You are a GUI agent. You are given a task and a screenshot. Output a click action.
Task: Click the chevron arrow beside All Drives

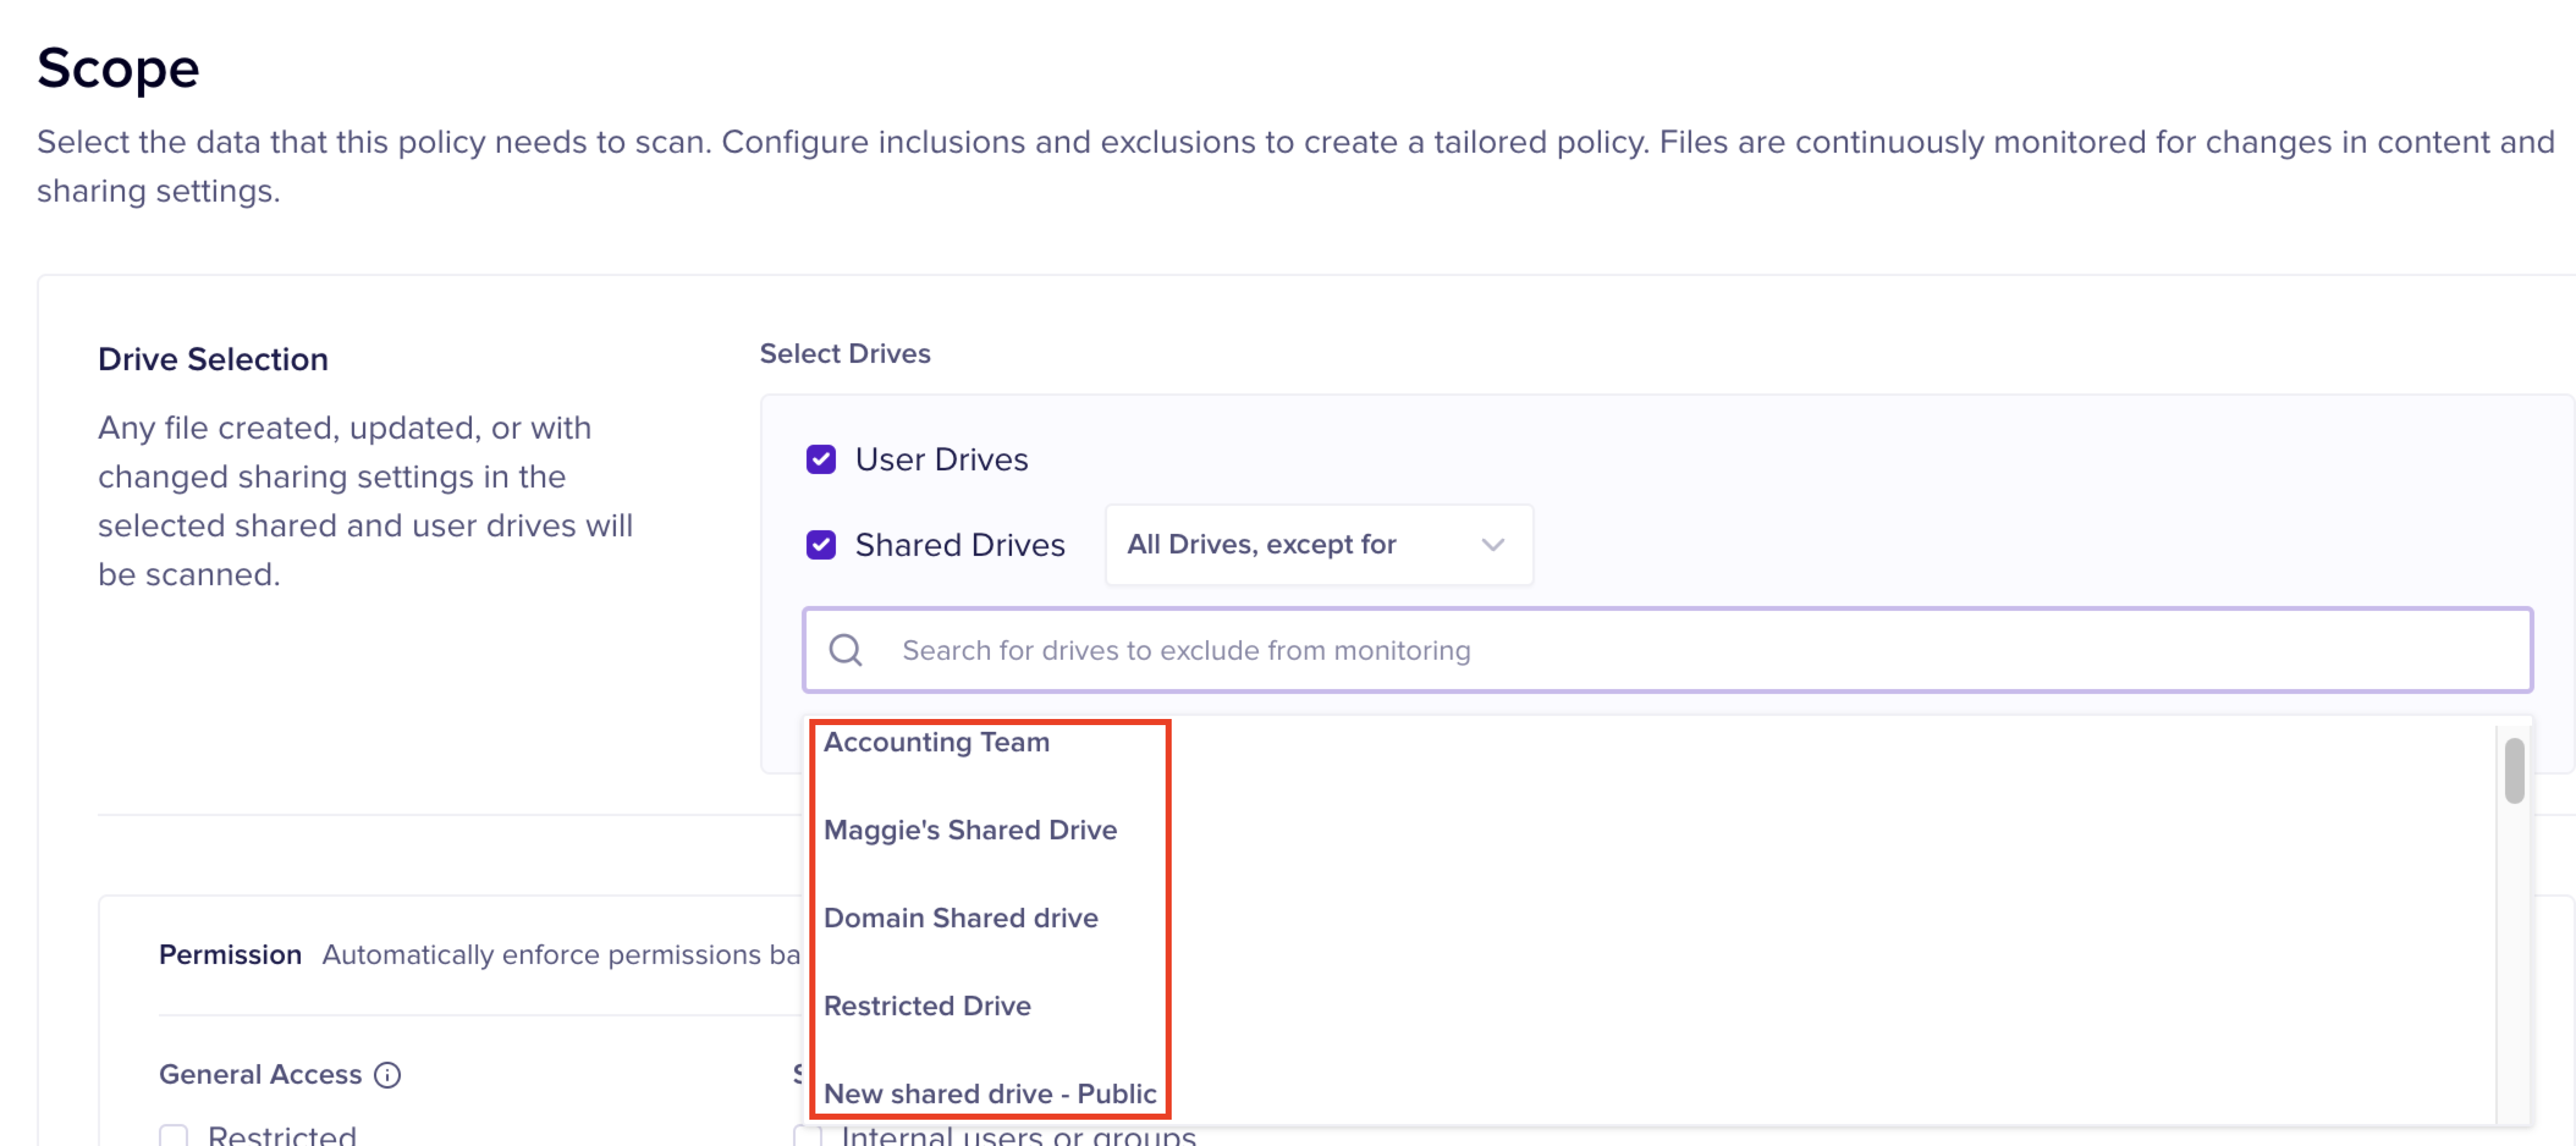[x=1492, y=545]
